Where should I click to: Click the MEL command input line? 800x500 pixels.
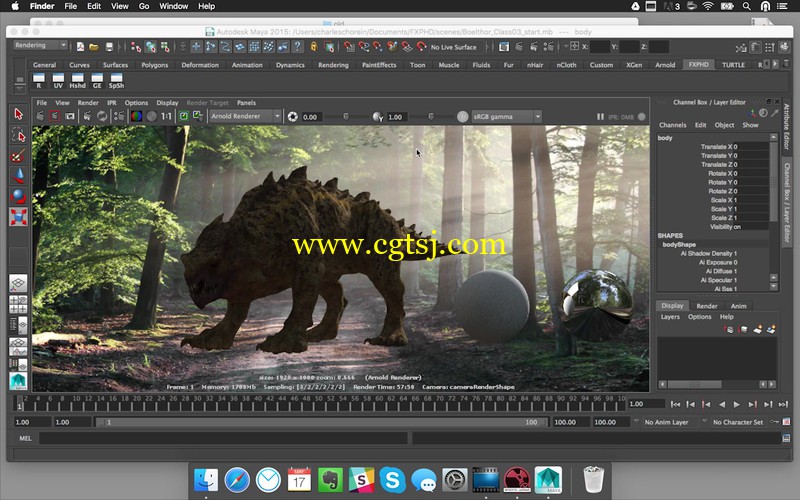point(223,438)
